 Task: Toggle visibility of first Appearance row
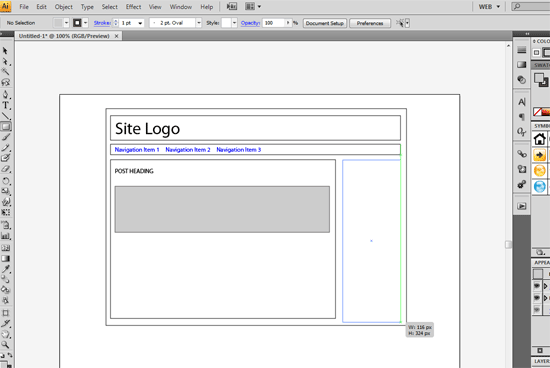(x=537, y=286)
